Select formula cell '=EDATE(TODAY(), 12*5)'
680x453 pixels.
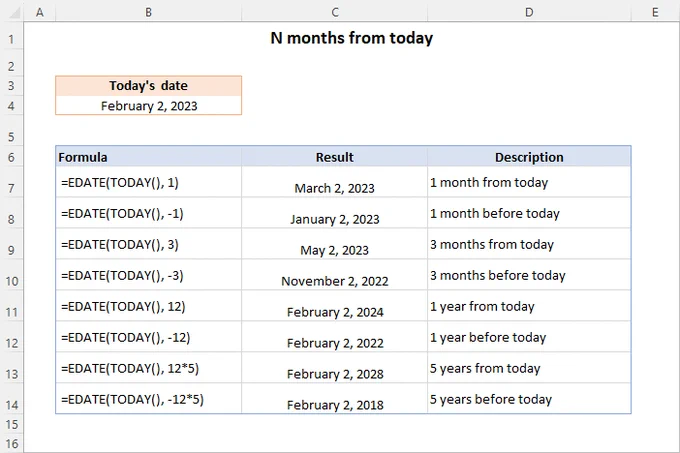point(148,368)
